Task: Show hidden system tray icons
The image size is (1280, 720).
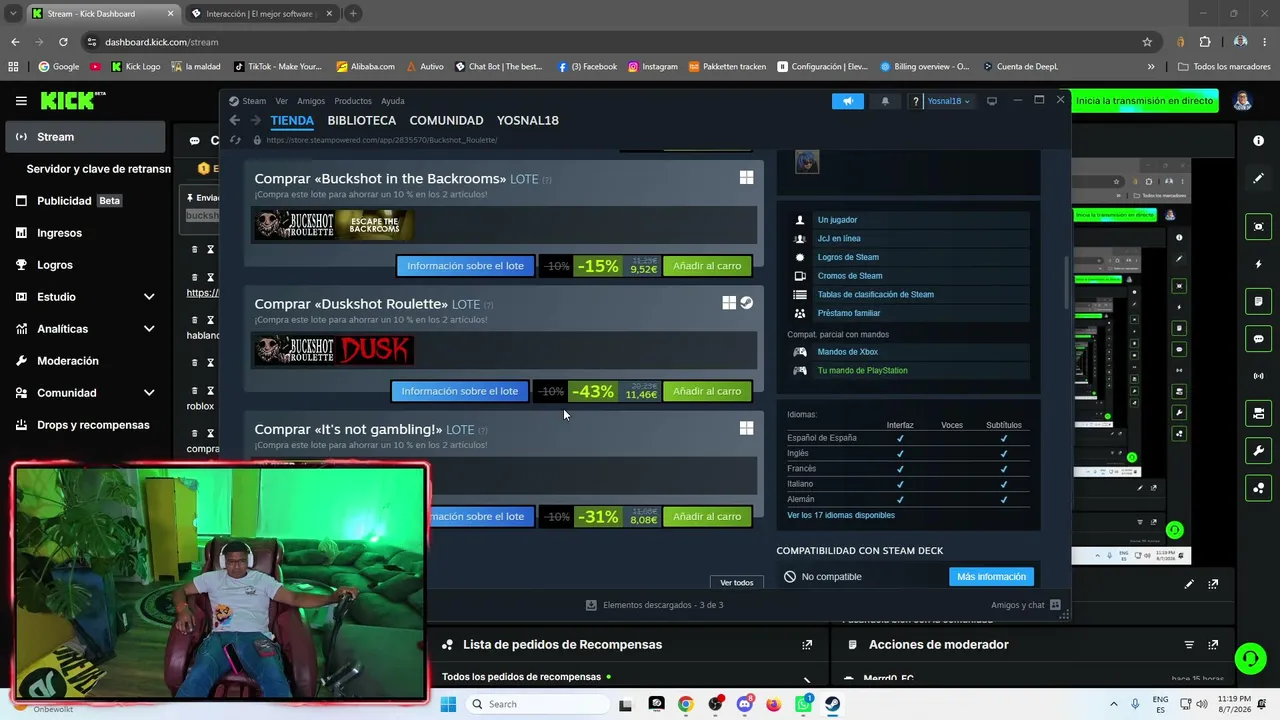Action: click(x=1114, y=704)
